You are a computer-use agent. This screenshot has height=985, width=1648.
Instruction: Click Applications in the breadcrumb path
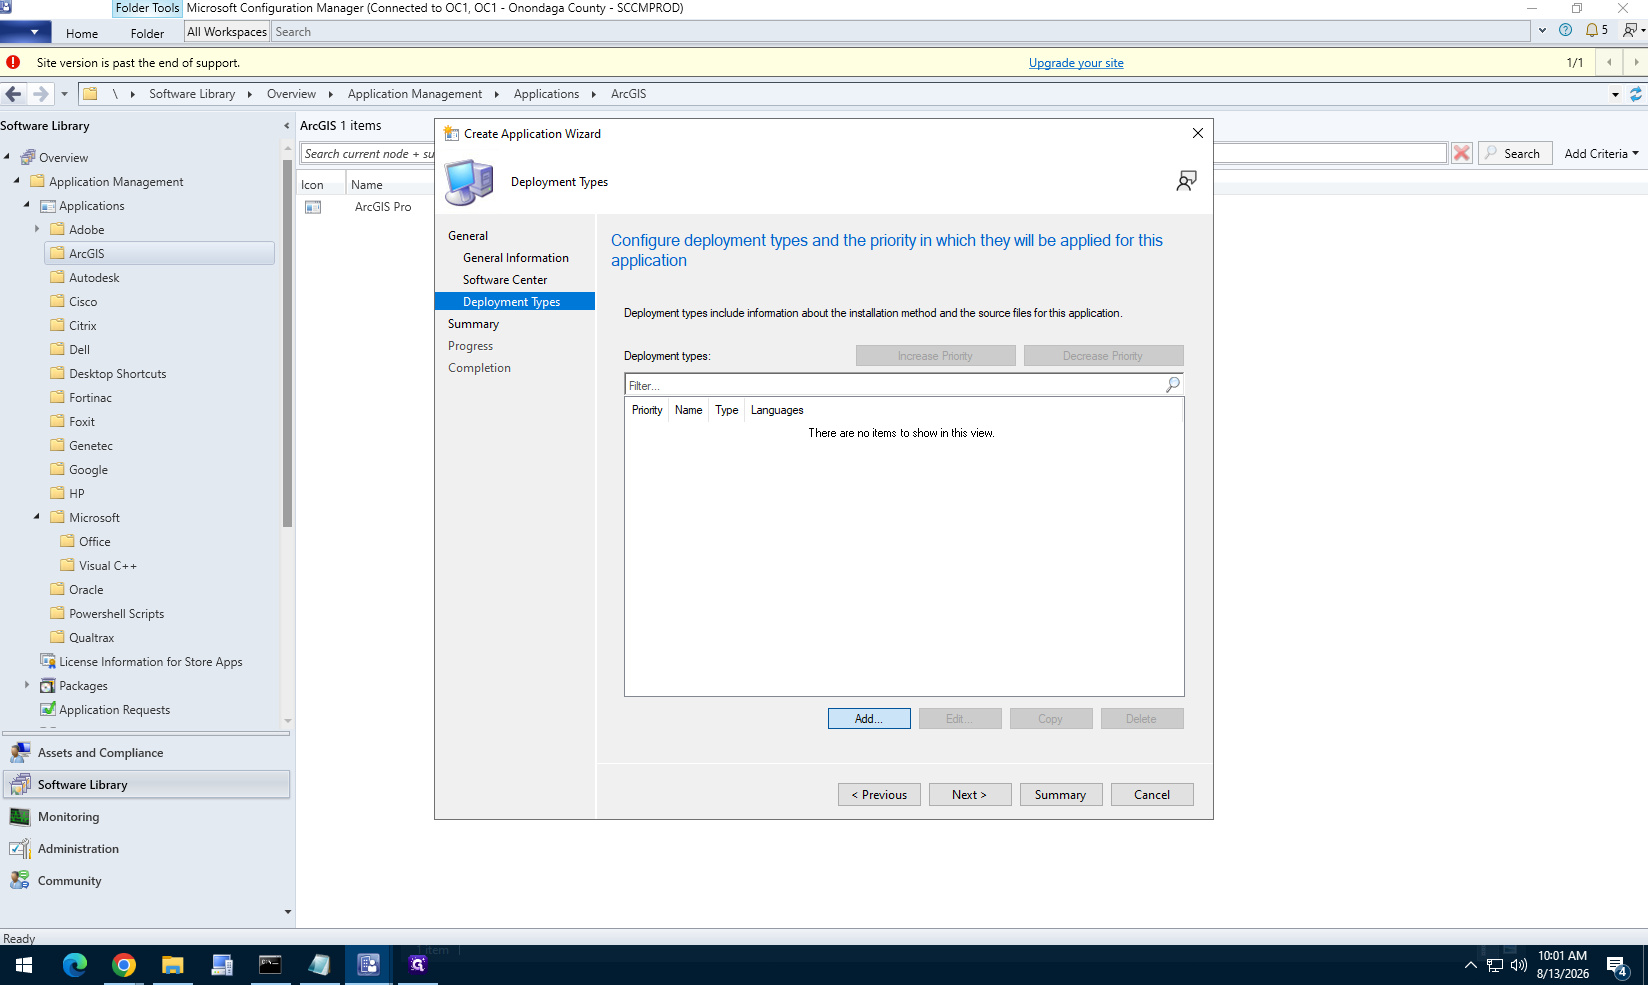coord(546,94)
